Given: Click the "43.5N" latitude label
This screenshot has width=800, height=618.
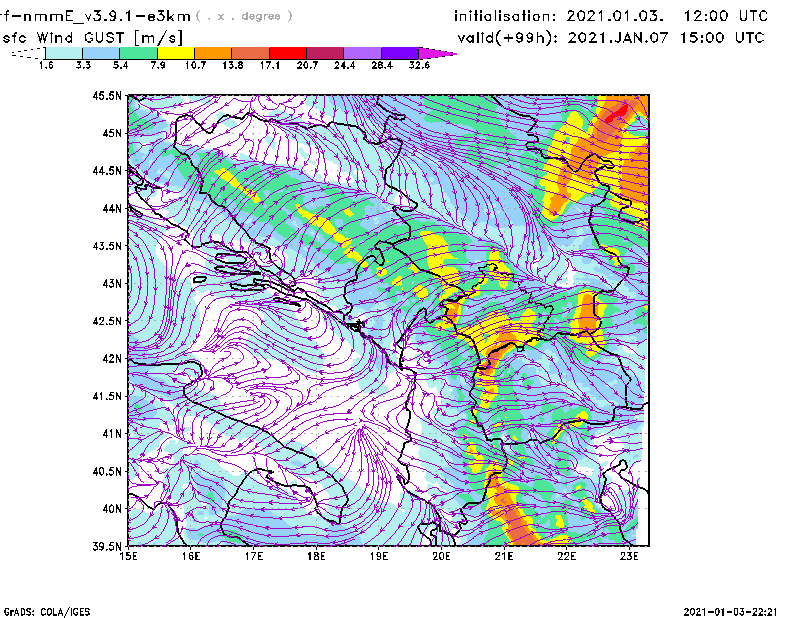Looking at the screenshot, I should coord(108,246).
